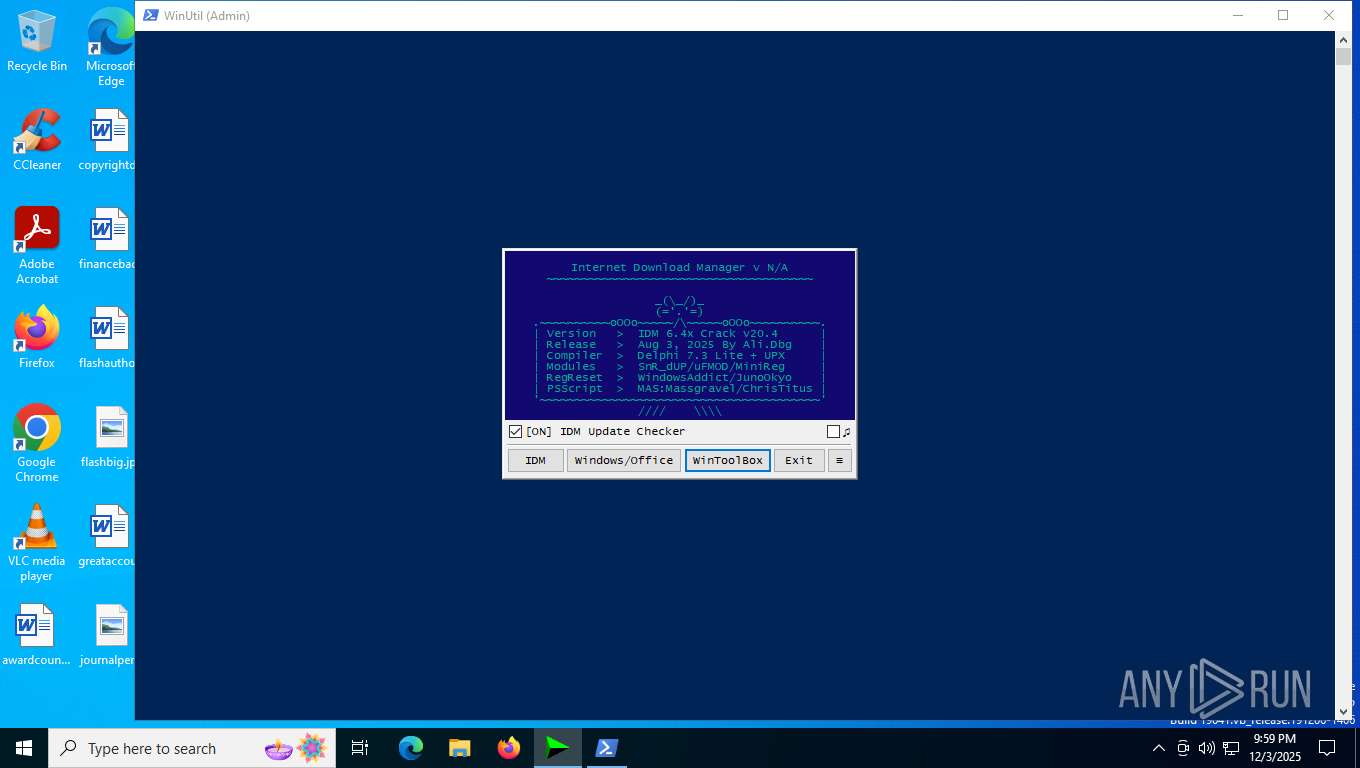The image size is (1360, 768).
Task: Select the awardcoun Word document icon
Action: pyautogui.click(x=37, y=634)
